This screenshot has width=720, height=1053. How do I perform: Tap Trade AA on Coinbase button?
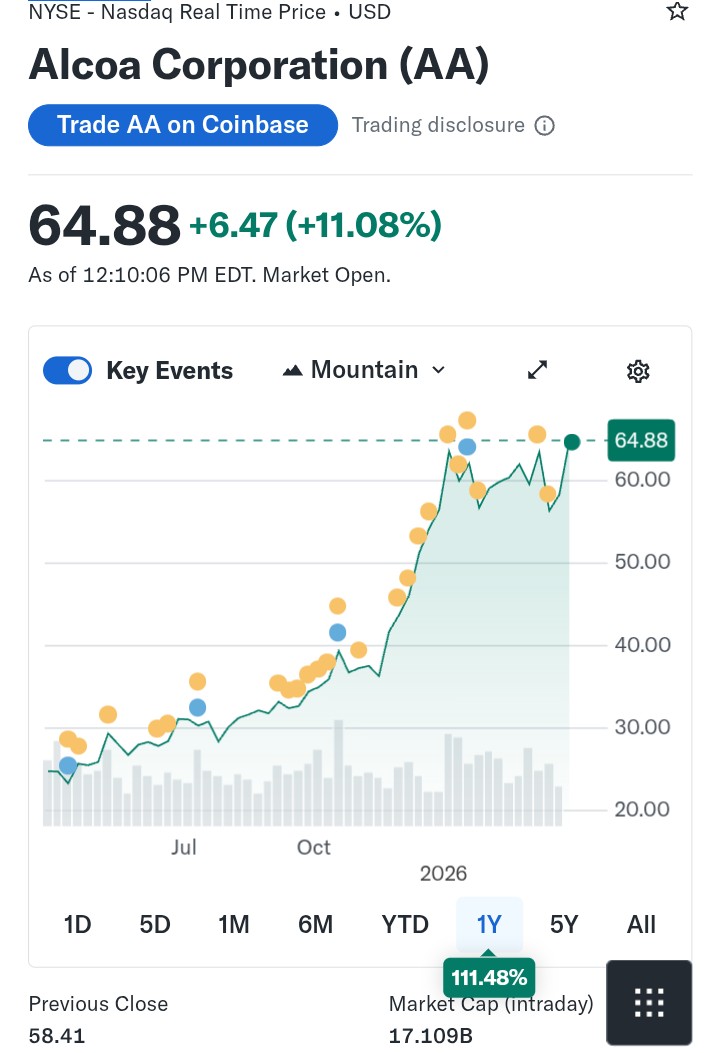tap(183, 125)
